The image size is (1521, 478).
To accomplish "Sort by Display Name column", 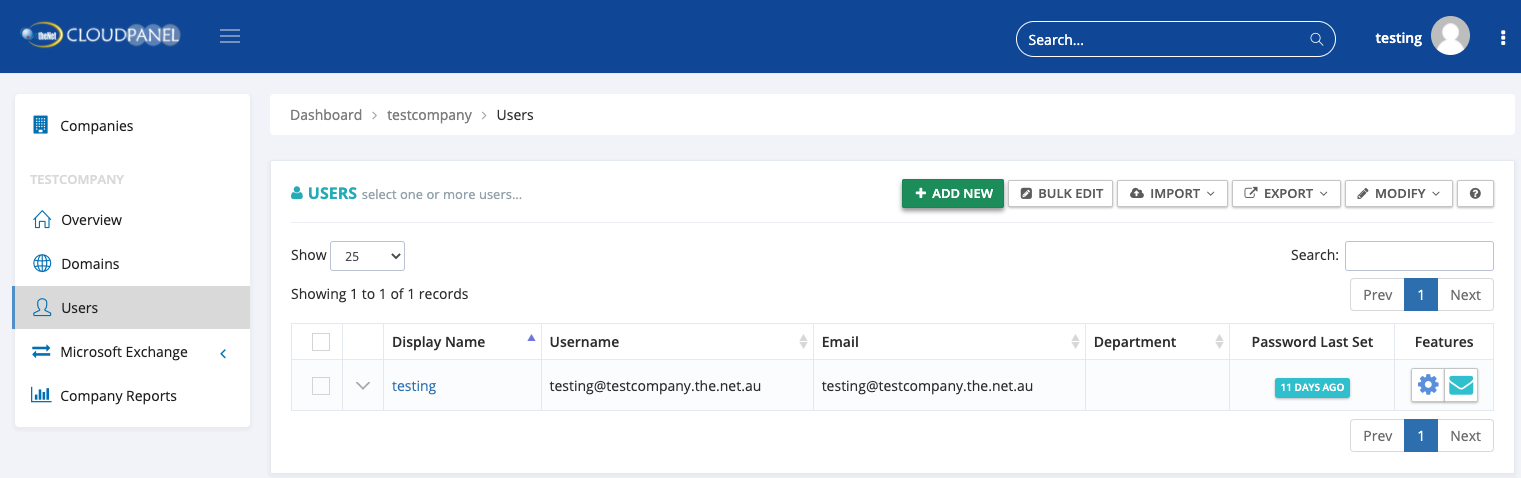I will click(462, 341).
